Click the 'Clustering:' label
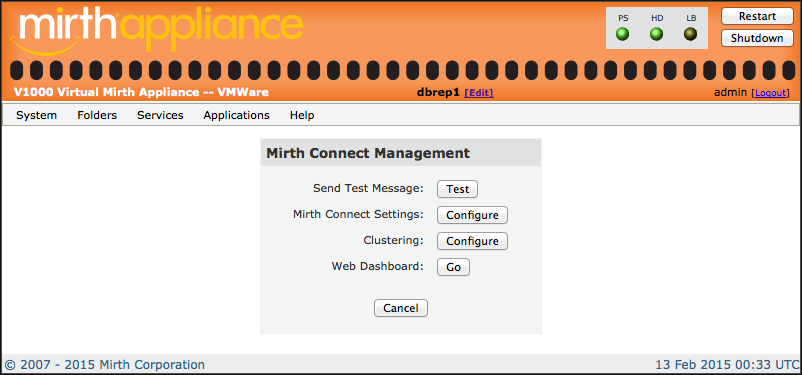This screenshot has width=802, height=375. (393, 240)
